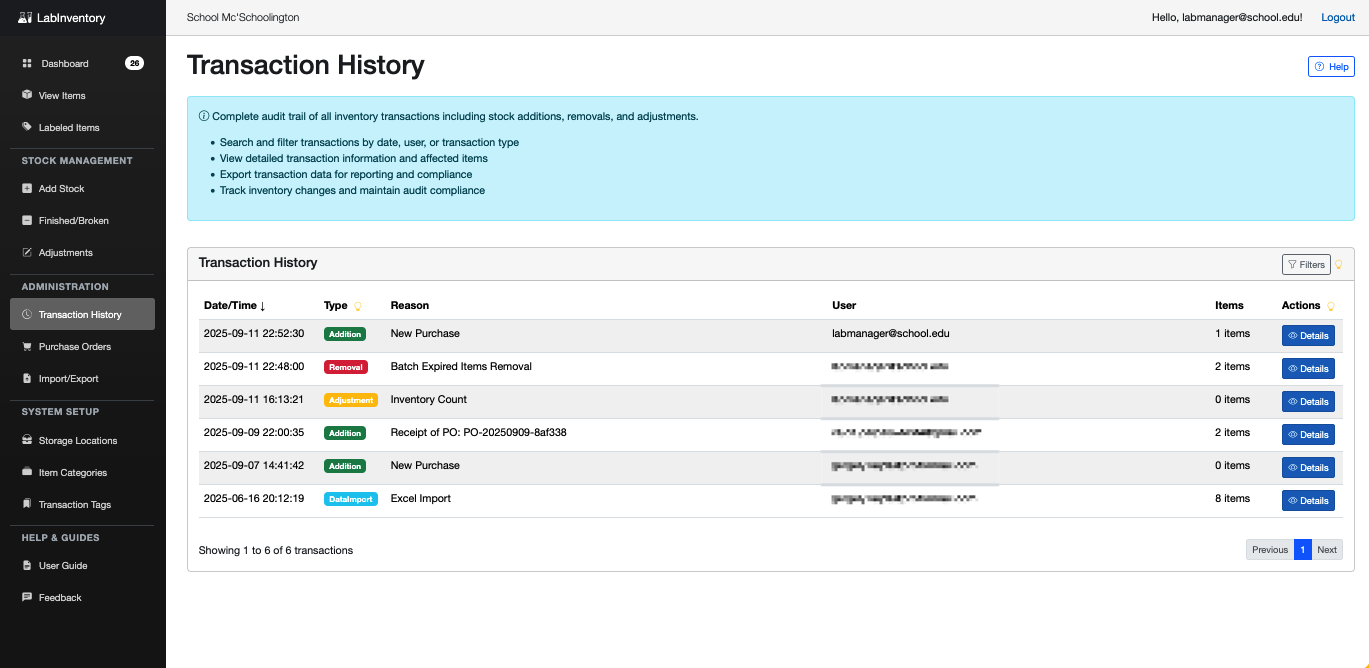Click the dashboard badge showing 26
The image size is (1369, 668).
pyautogui.click(x=134, y=63)
